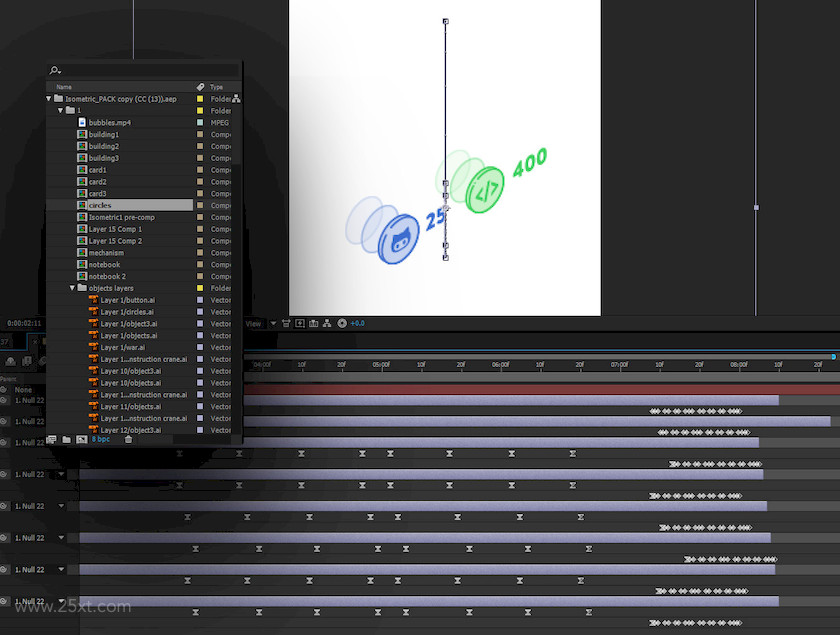The width and height of the screenshot is (840, 635).
Task: Click the bottom vertex of the vertical path
Action: (446, 258)
